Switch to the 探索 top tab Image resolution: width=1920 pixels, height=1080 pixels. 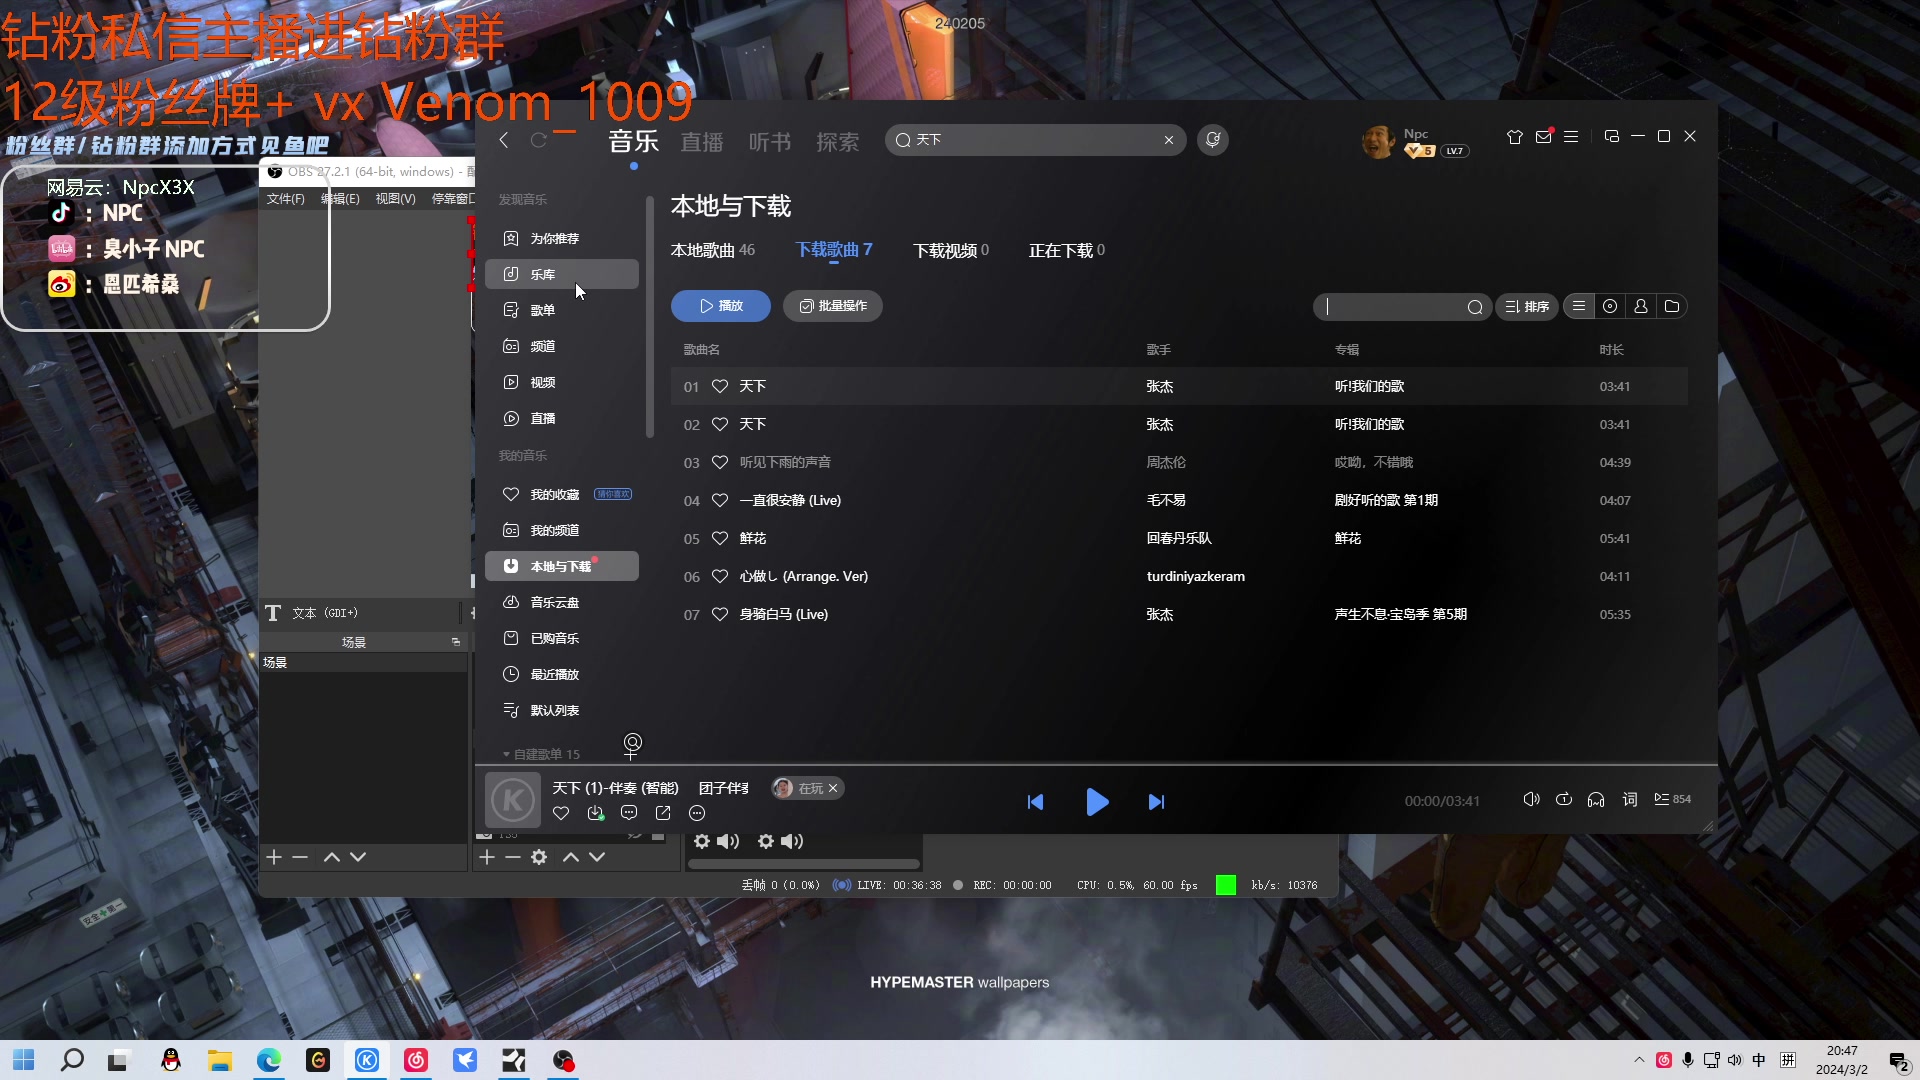pos(838,142)
